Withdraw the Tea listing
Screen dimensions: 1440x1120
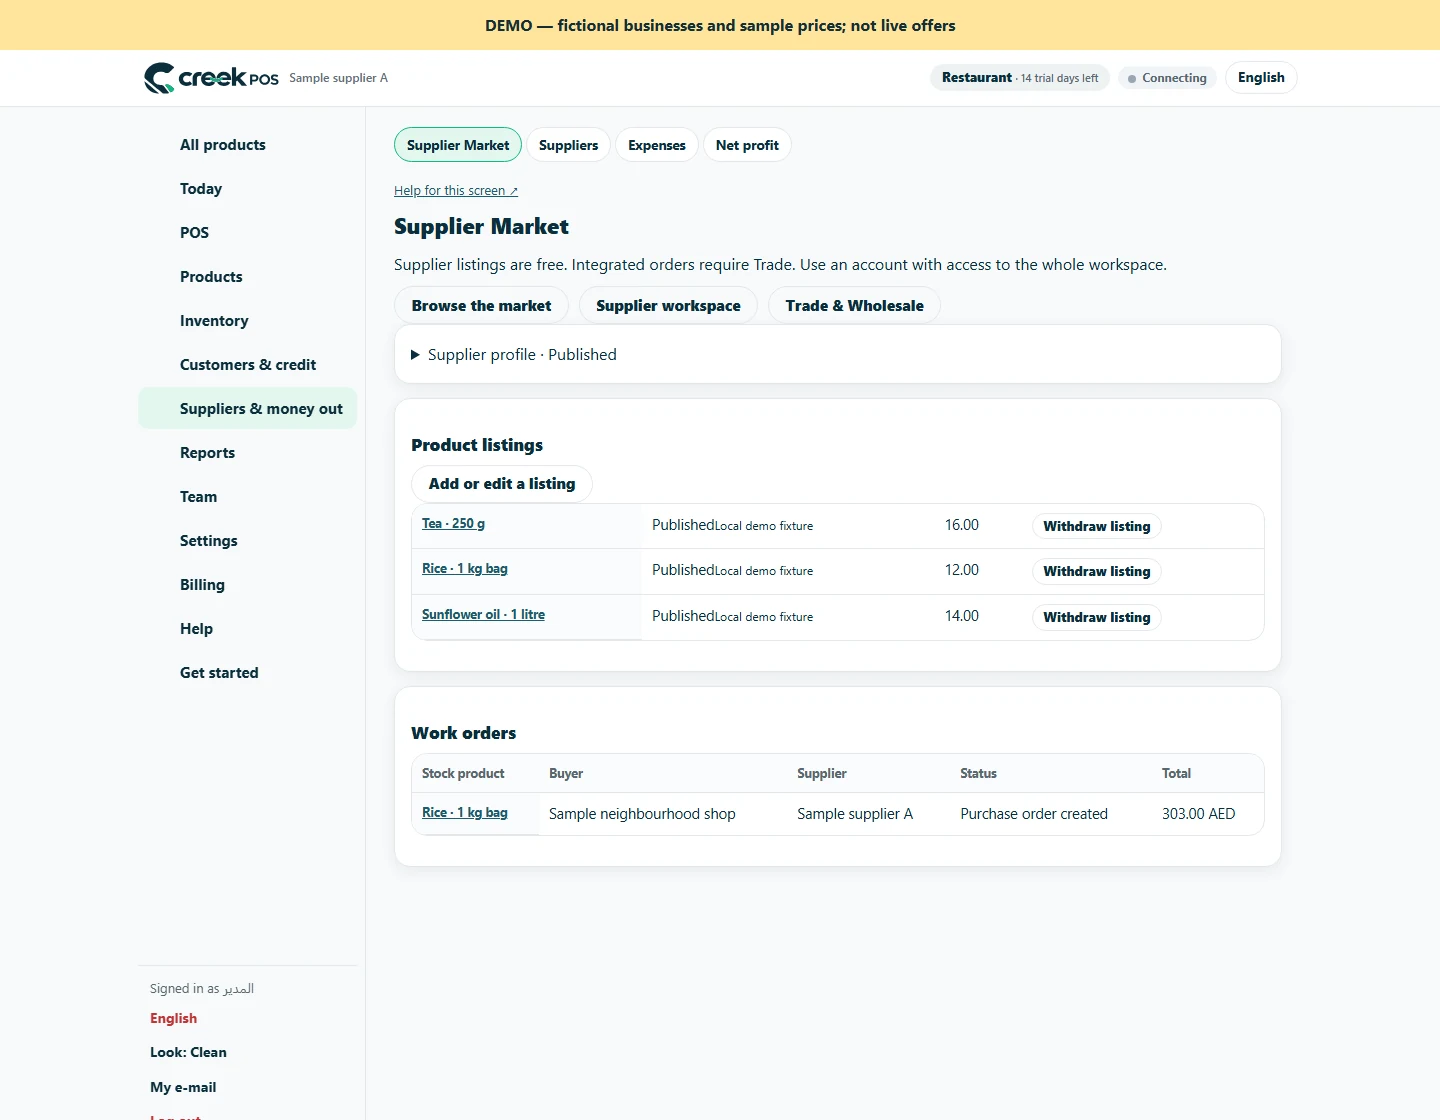[x=1096, y=526]
